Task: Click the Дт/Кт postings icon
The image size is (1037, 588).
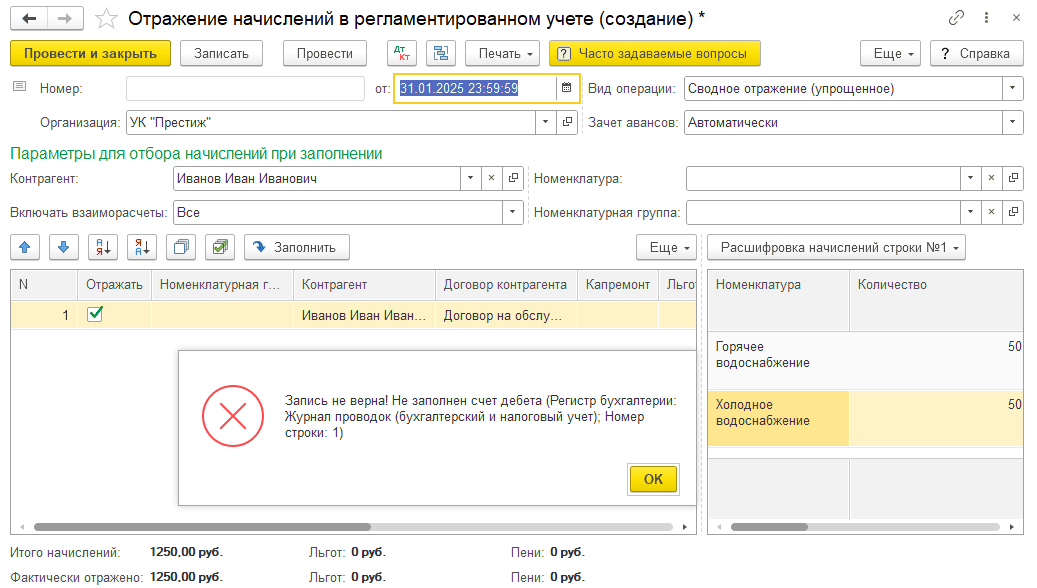Action: click(401, 53)
